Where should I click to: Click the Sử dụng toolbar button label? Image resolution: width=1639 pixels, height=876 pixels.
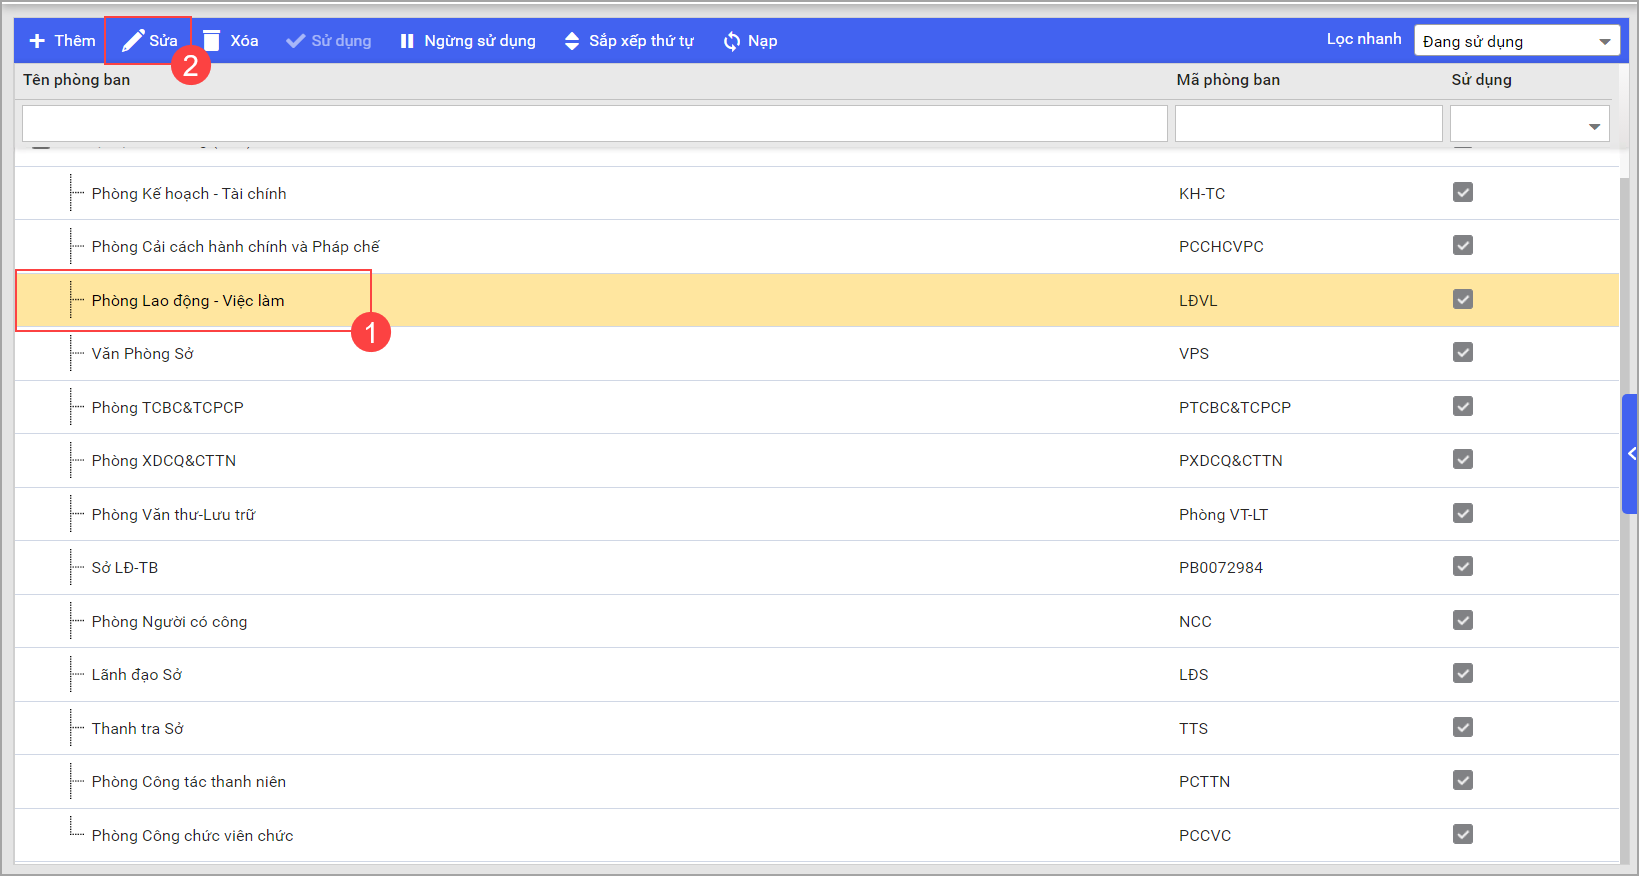tap(341, 41)
